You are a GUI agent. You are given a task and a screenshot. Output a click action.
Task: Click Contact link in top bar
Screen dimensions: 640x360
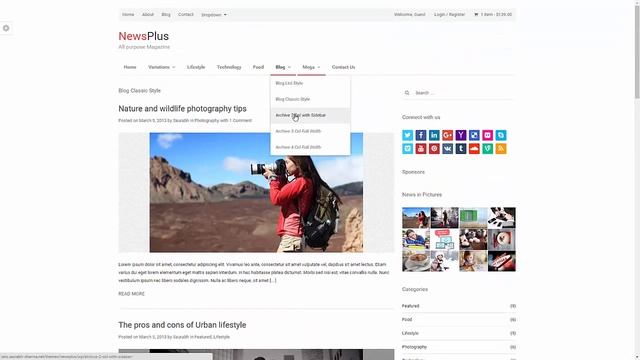tap(186, 14)
